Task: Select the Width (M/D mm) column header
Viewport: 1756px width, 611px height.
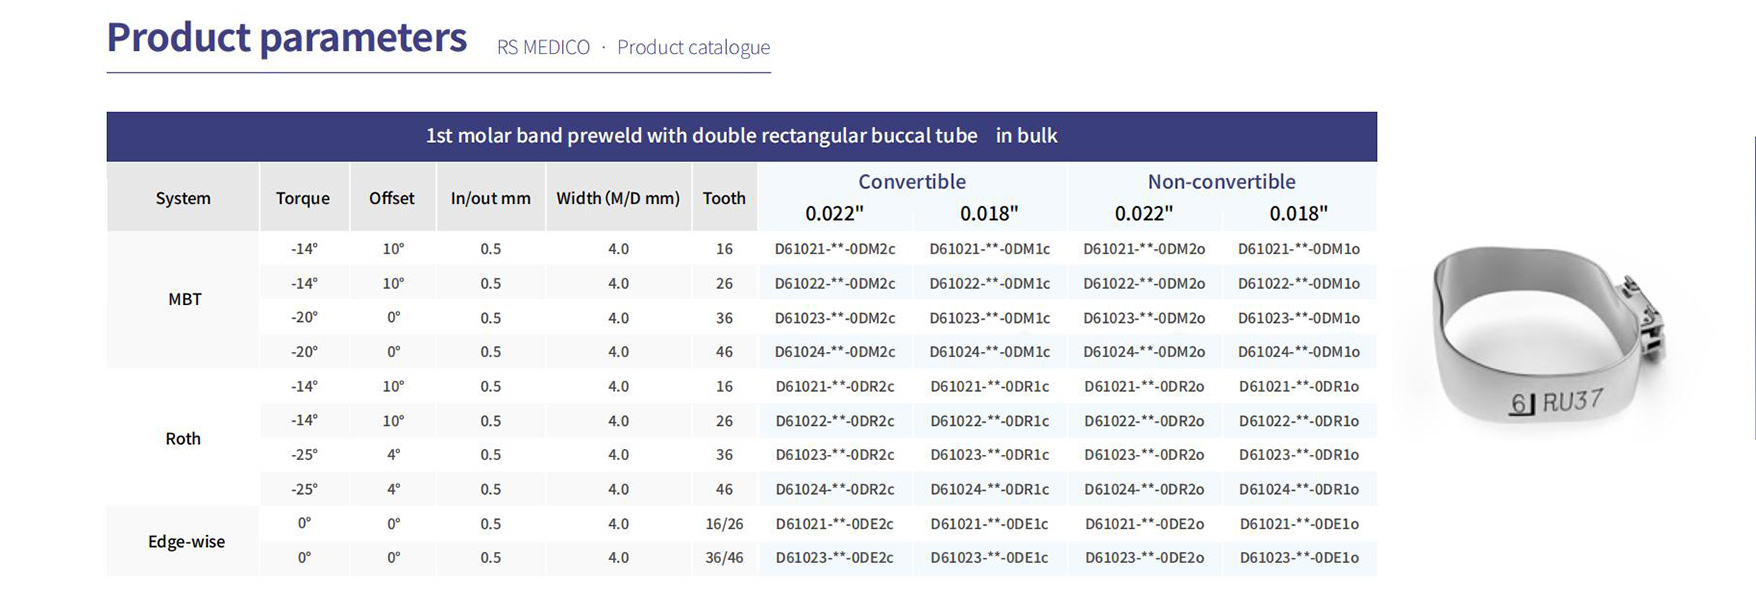Action: coord(618,198)
